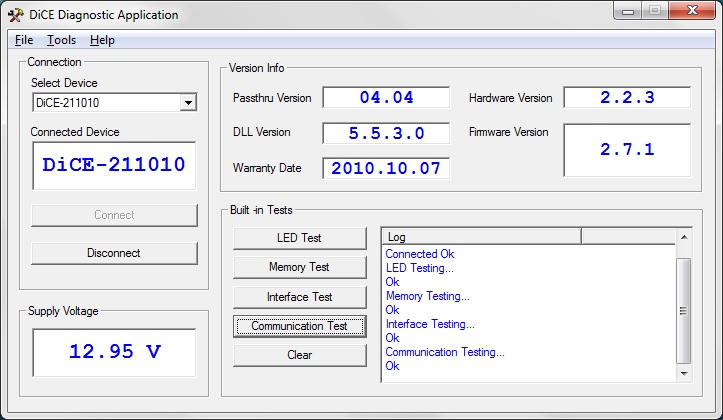Clear the test log
Image resolution: width=723 pixels, height=420 pixels.
(299, 355)
